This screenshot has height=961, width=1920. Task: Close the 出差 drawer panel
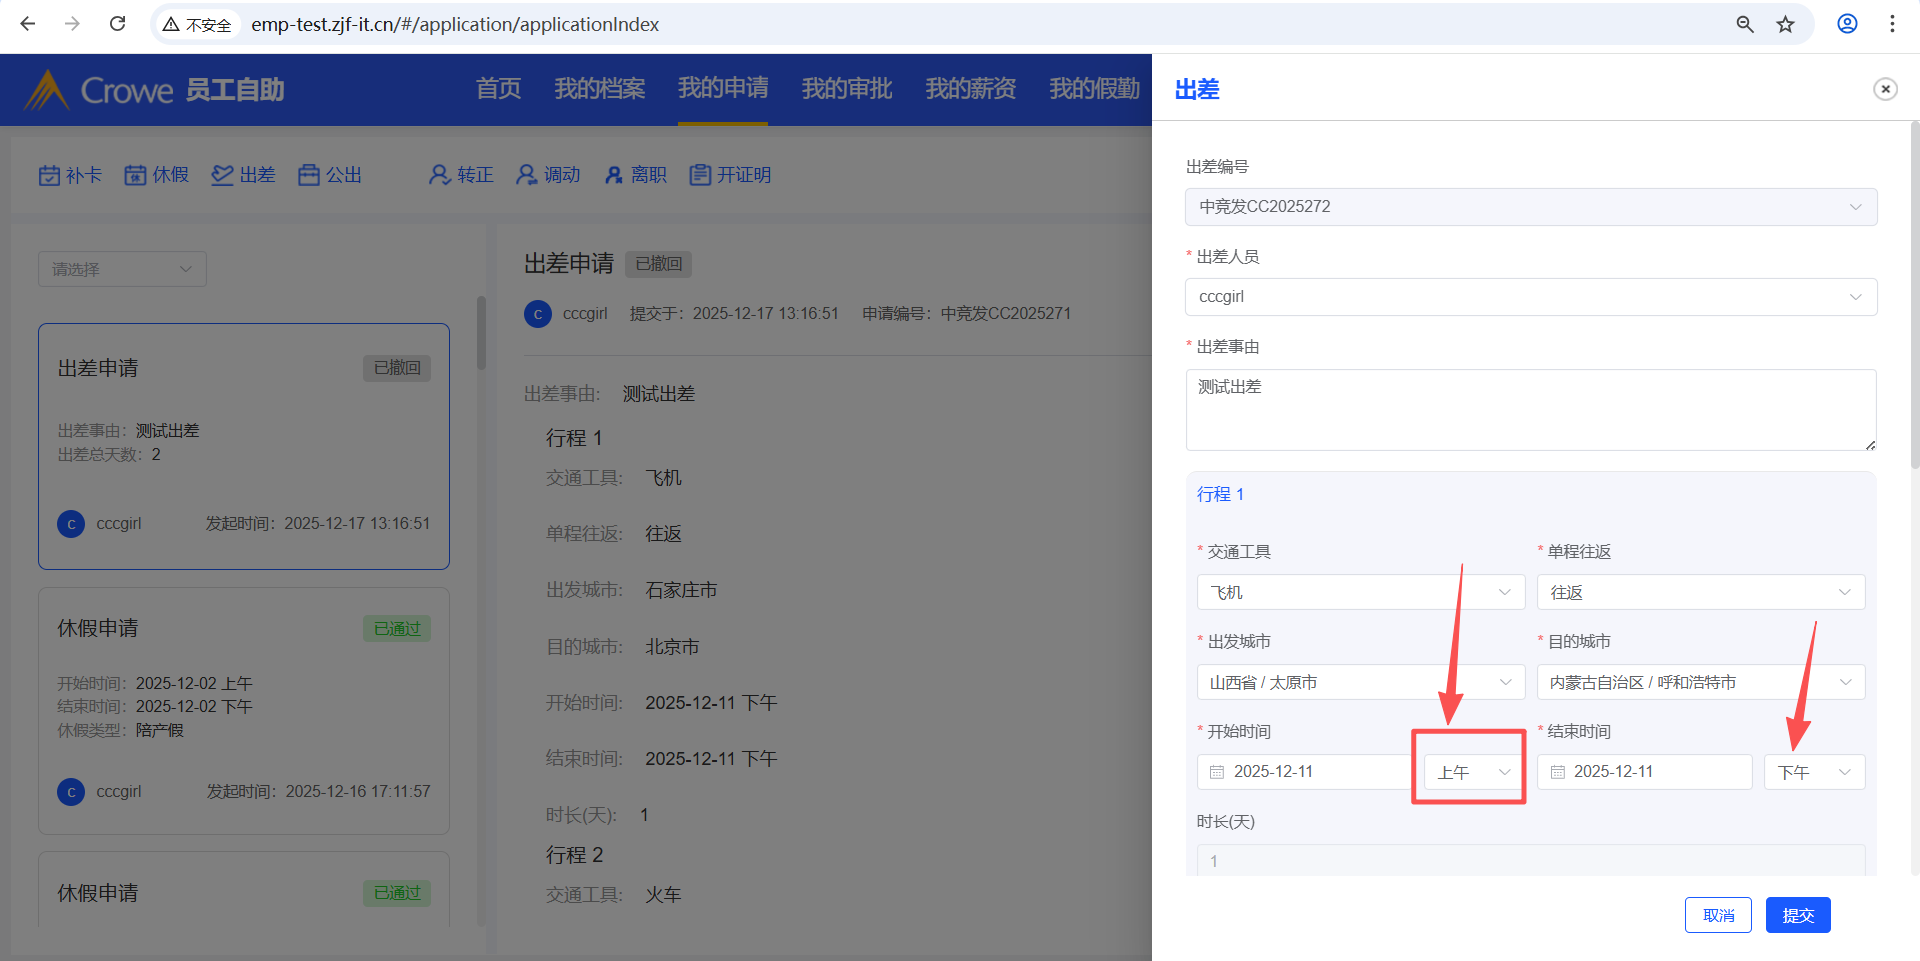coord(1885,89)
